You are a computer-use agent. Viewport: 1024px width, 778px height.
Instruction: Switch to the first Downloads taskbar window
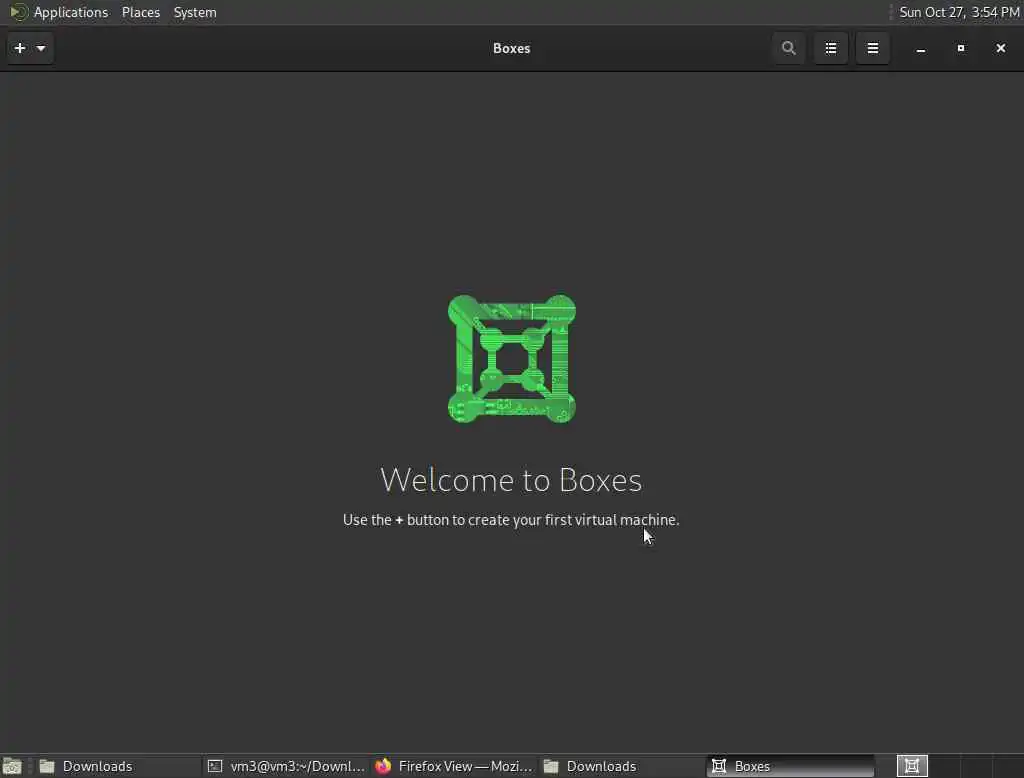coord(116,766)
